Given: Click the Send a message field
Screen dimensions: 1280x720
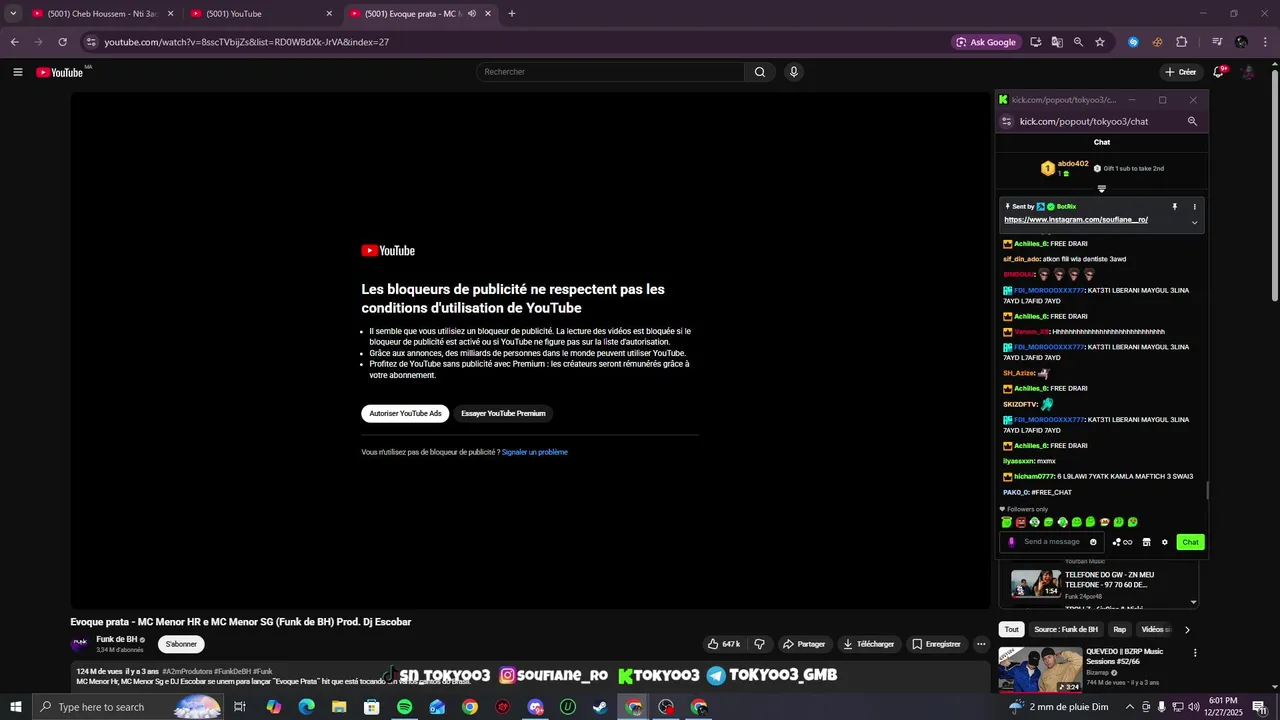Looking at the screenshot, I should pyautogui.click(x=1052, y=542).
